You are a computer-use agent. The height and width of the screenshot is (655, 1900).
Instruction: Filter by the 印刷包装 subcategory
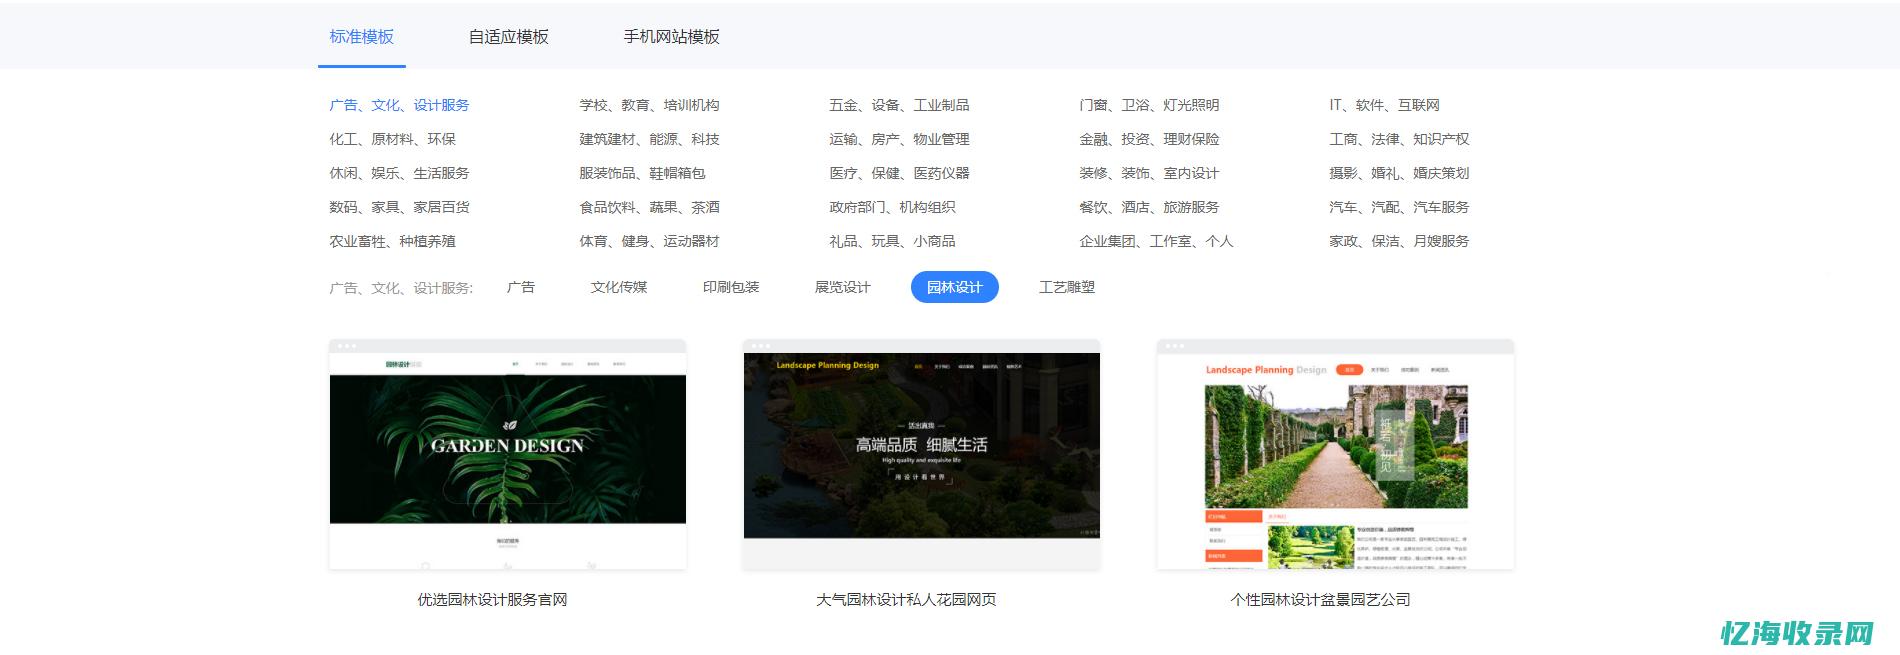731,287
